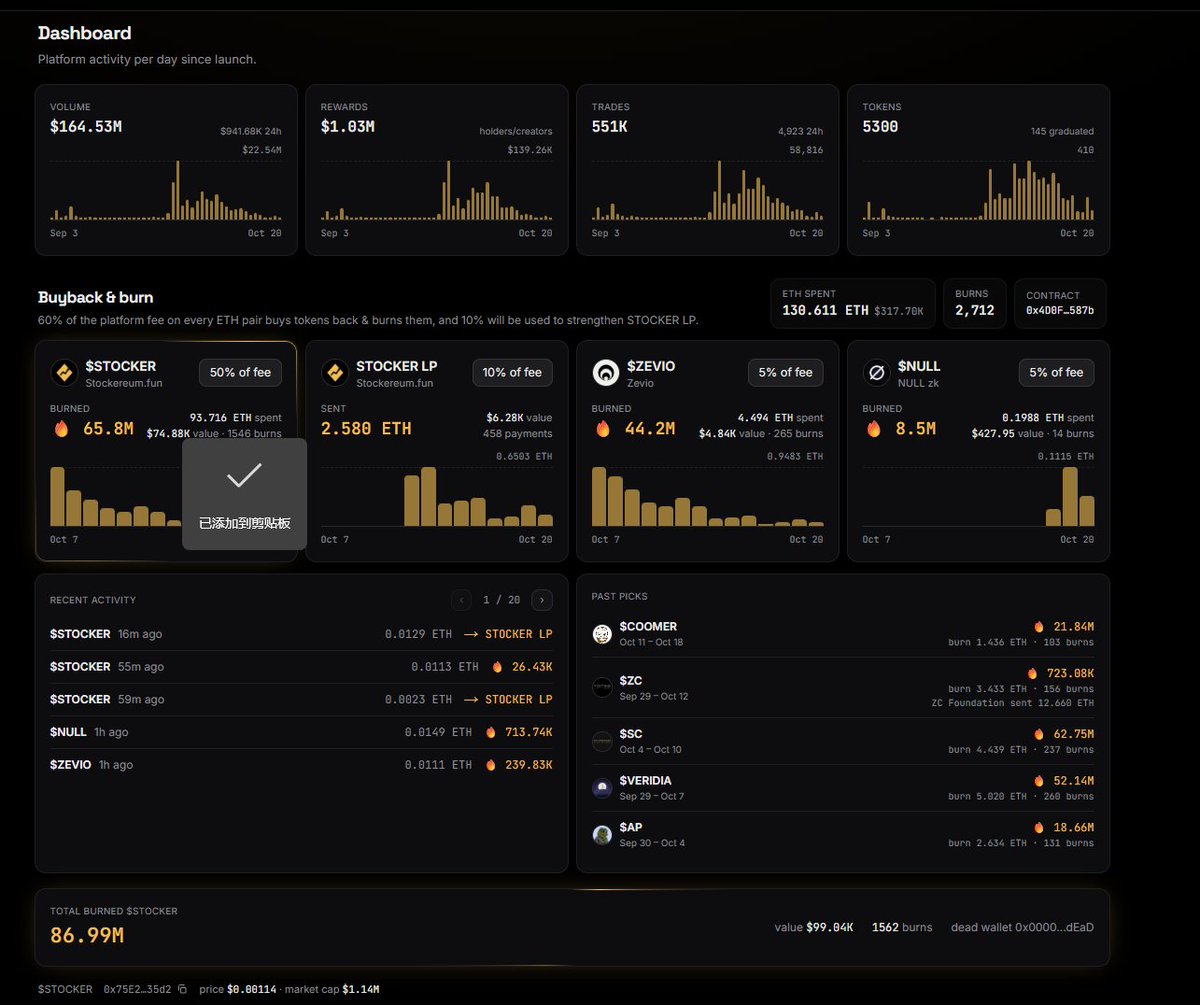Click the $SC avatar in Past Picks
This screenshot has height=1005, width=1200.
point(602,741)
